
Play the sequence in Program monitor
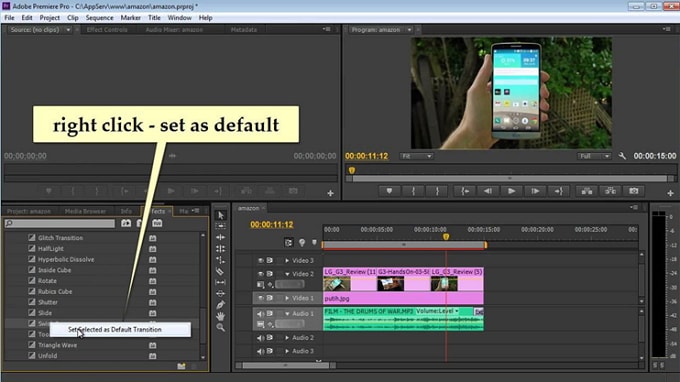(511, 191)
